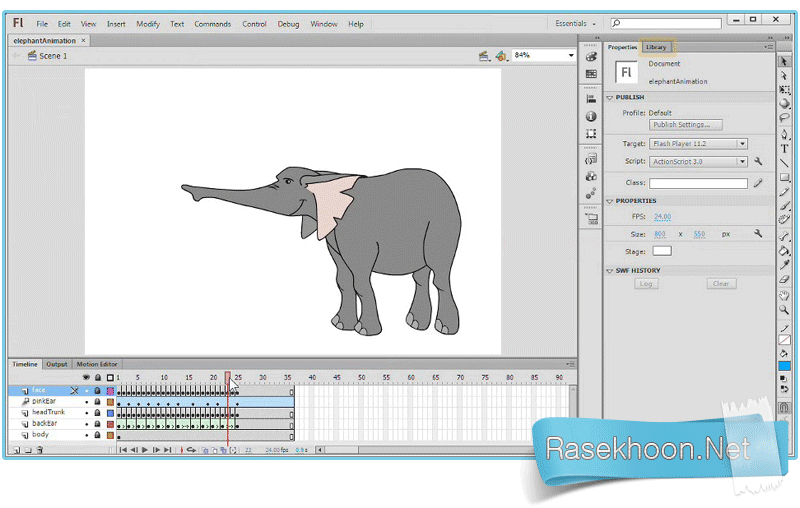The image size is (800, 508).
Task: Toggle visibility dot of headTrunk layer
Action: tap(87, 413)
